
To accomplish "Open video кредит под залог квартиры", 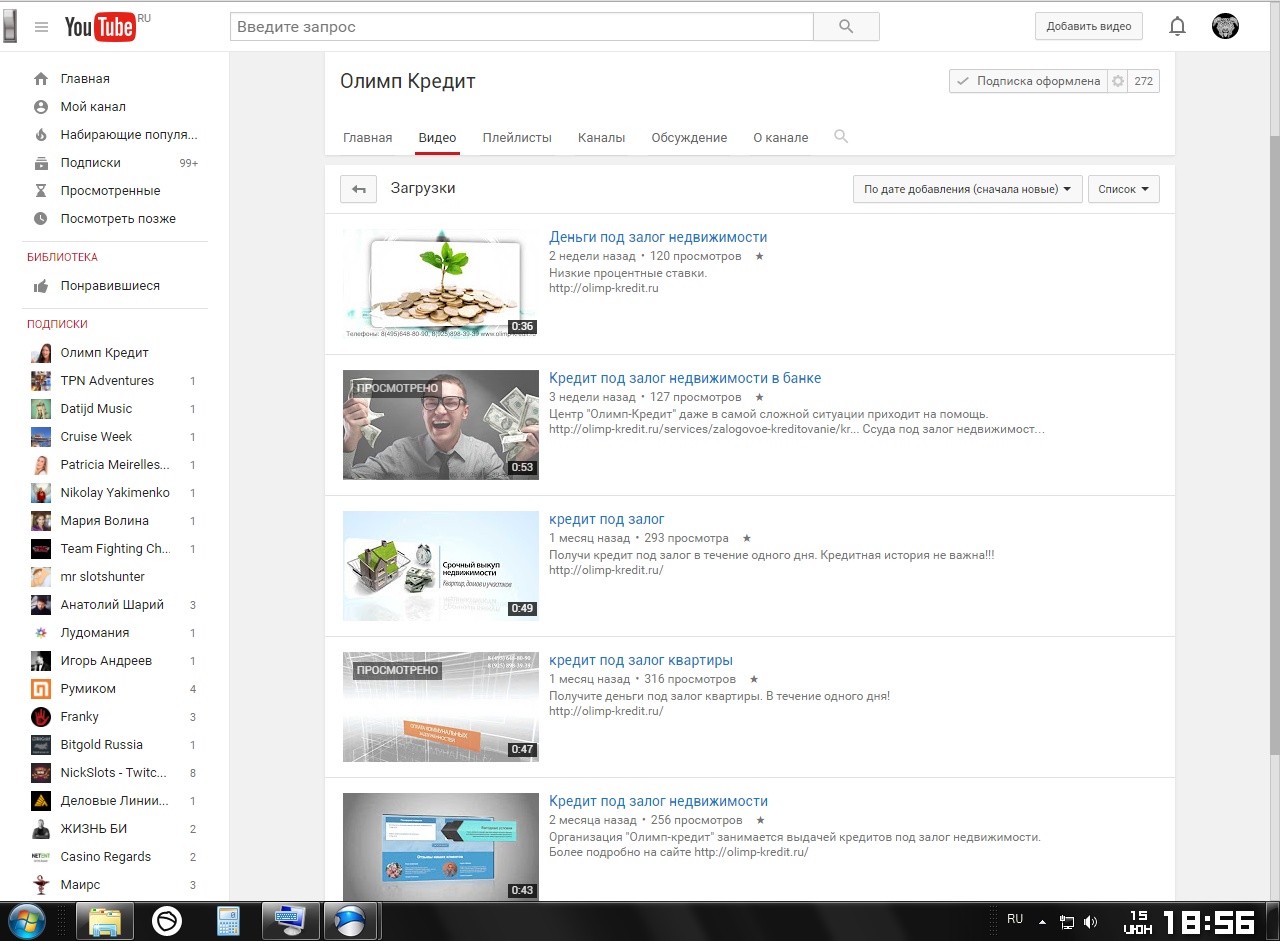I will (x=641, y=660).
